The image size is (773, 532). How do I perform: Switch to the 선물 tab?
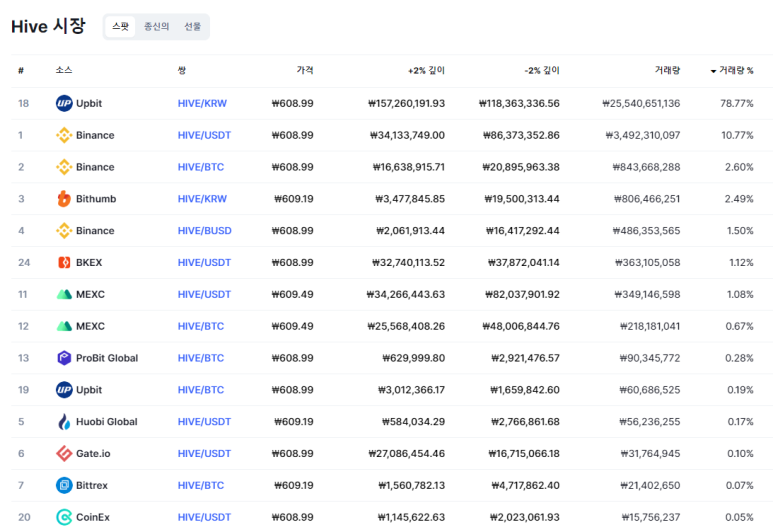coord(192,27)
